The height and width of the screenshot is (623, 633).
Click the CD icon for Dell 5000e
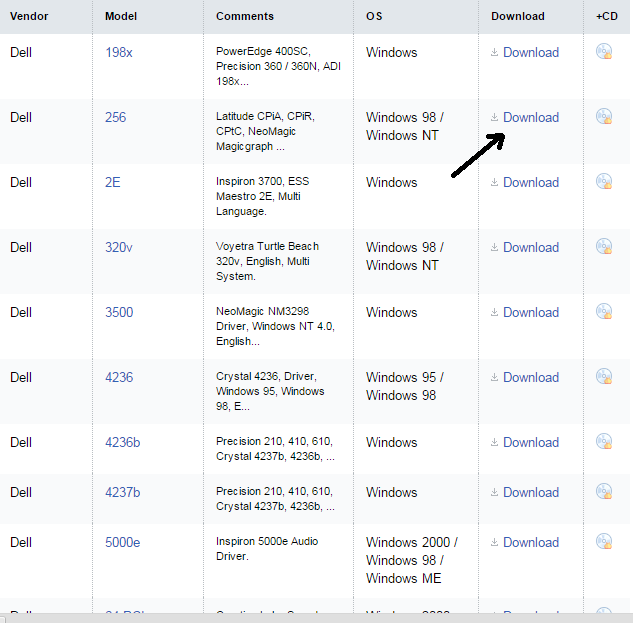[x=604, y=542]
